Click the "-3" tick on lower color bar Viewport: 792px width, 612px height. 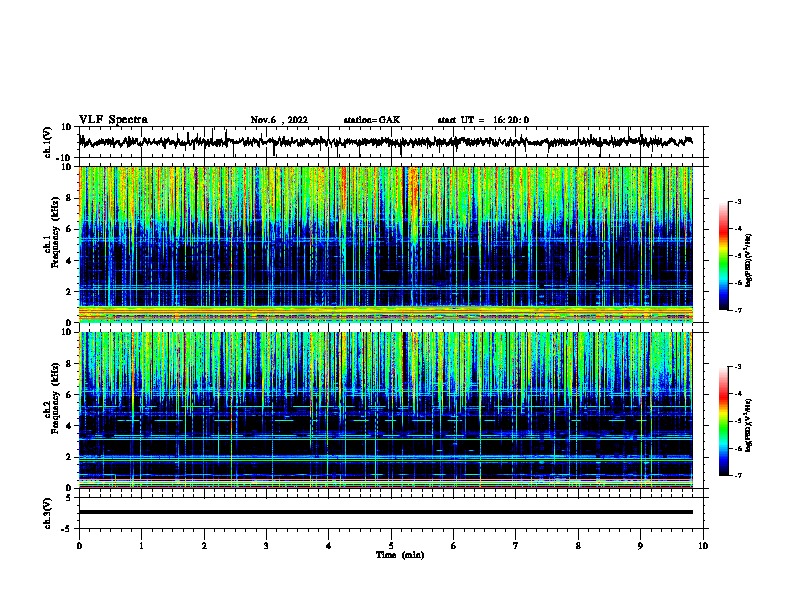[737, 367]
